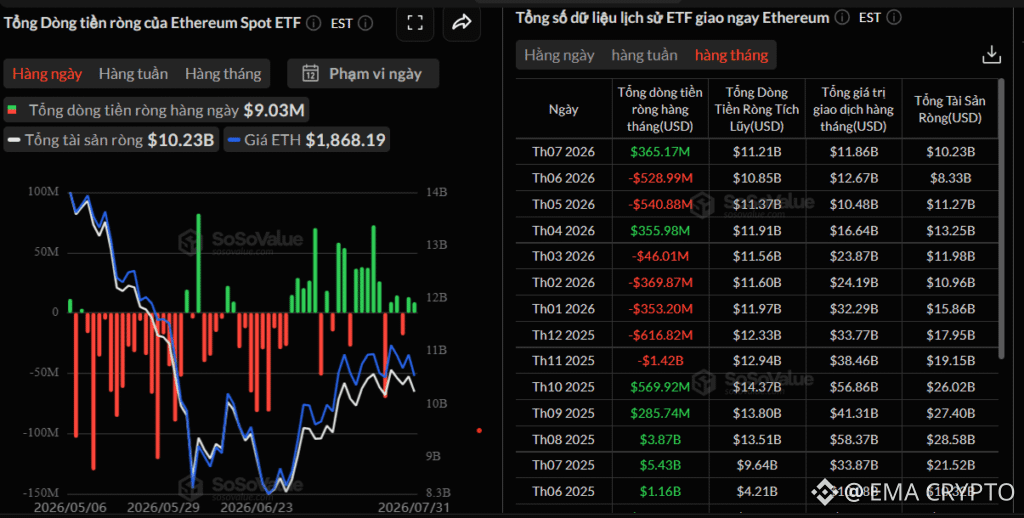Toggle the Tổng tài sản ròng line
The image size is (1024, 518).
pos(110,140)
